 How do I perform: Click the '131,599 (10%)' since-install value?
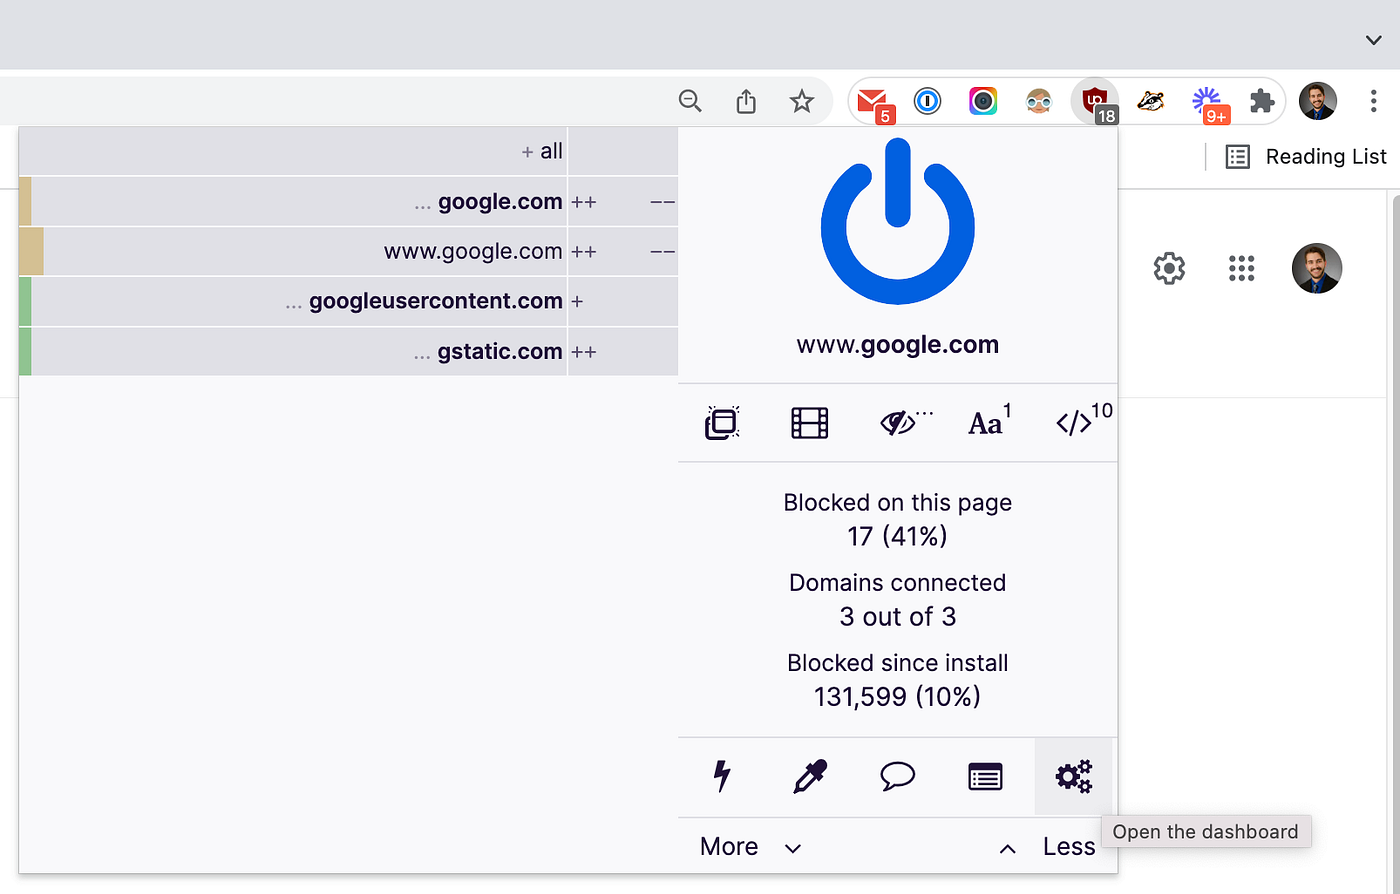coord(897,697)
